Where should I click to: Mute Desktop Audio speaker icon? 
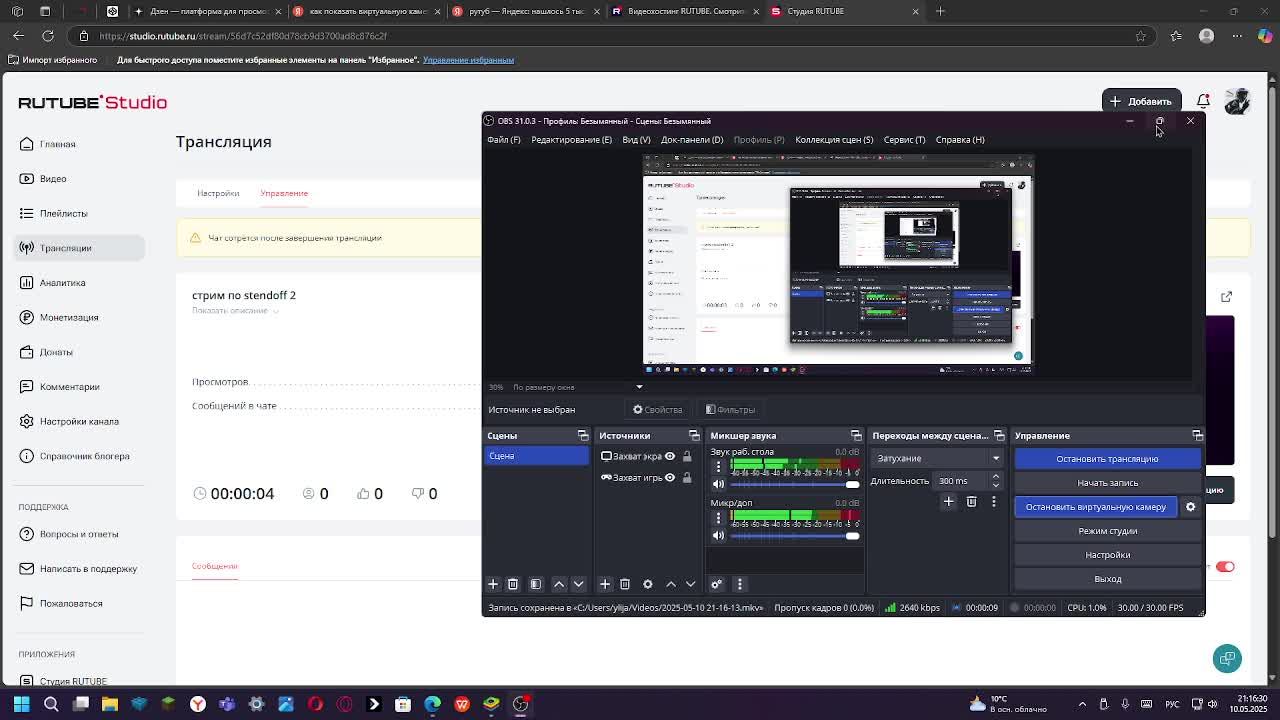tap(718, 484)
